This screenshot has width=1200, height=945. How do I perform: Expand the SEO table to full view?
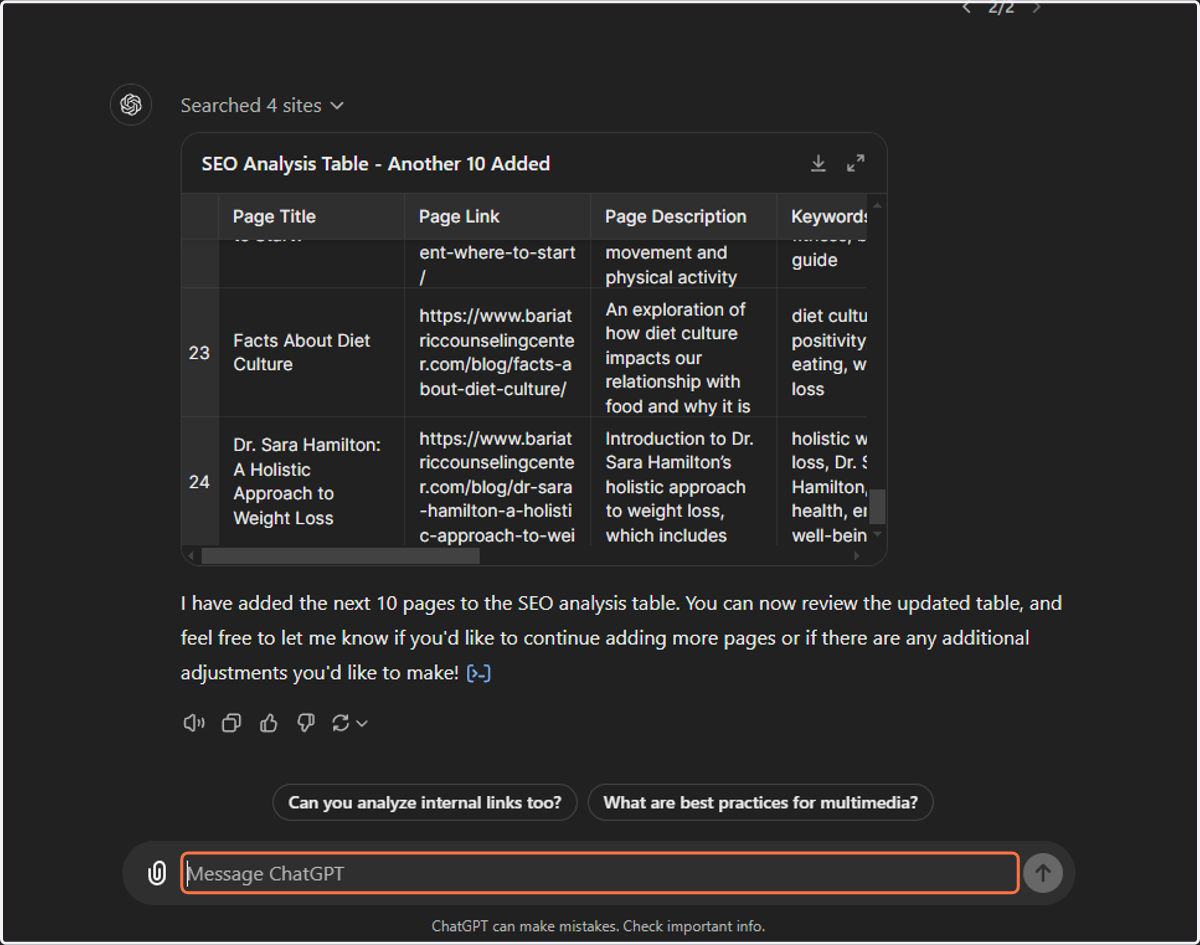click(856, 163)
